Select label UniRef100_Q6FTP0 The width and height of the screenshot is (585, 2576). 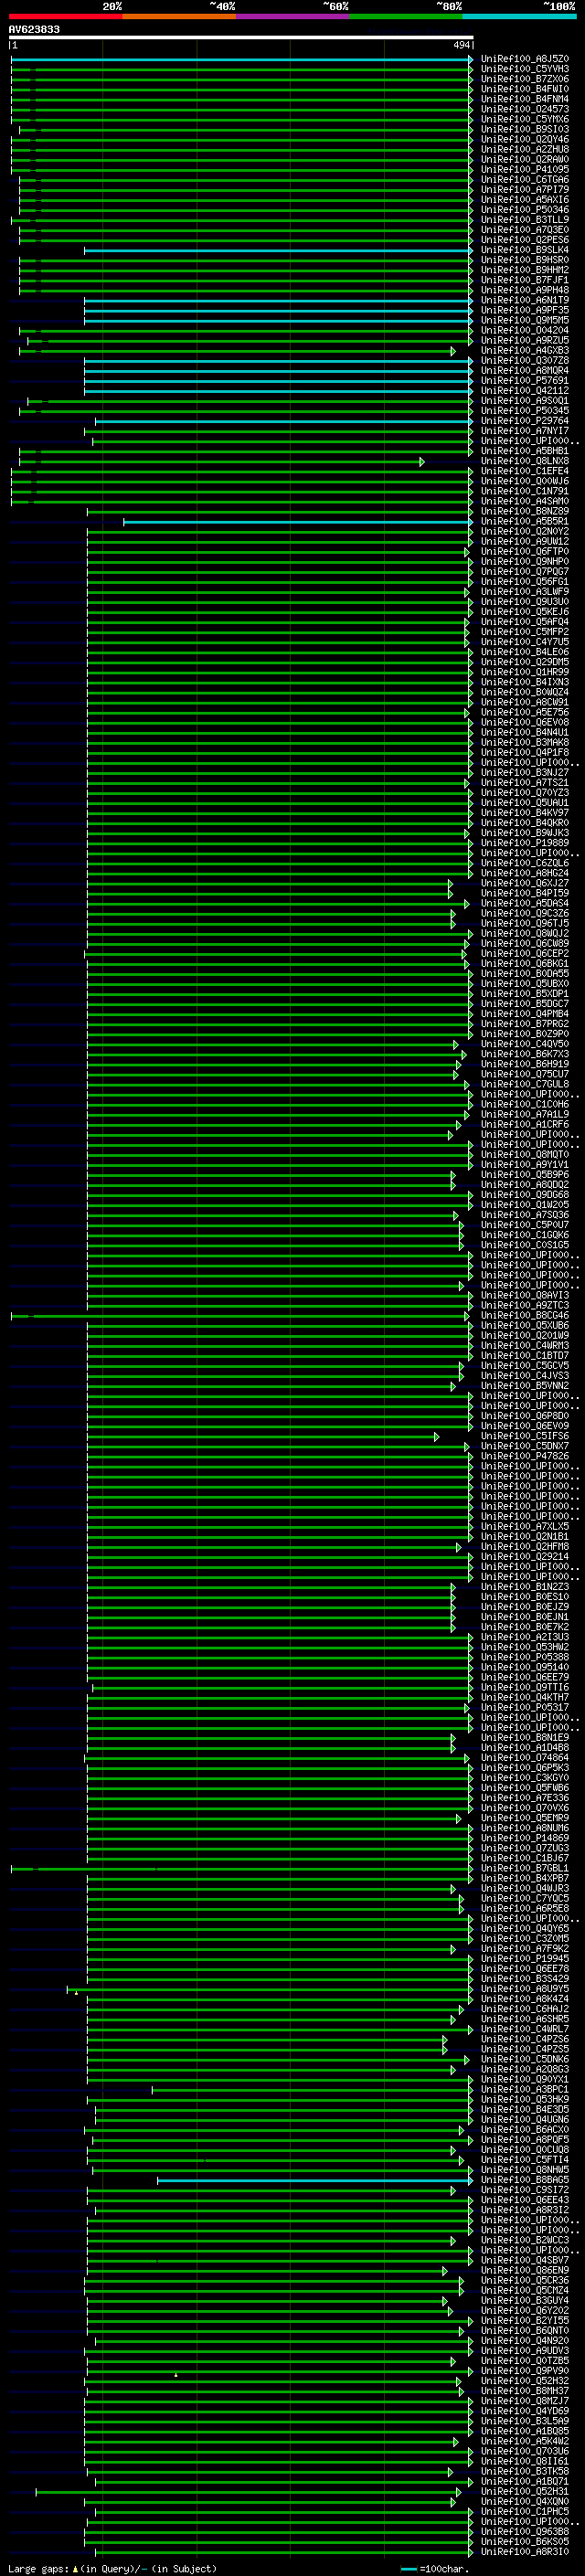pos(525,552)
